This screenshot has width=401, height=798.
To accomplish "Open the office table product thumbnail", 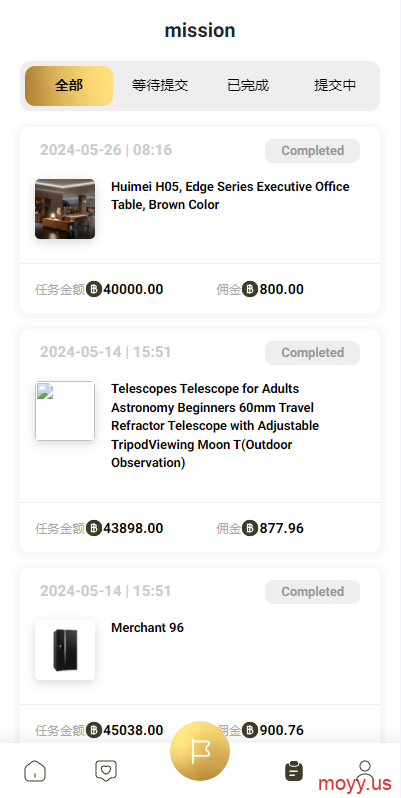I will (65, 209).
